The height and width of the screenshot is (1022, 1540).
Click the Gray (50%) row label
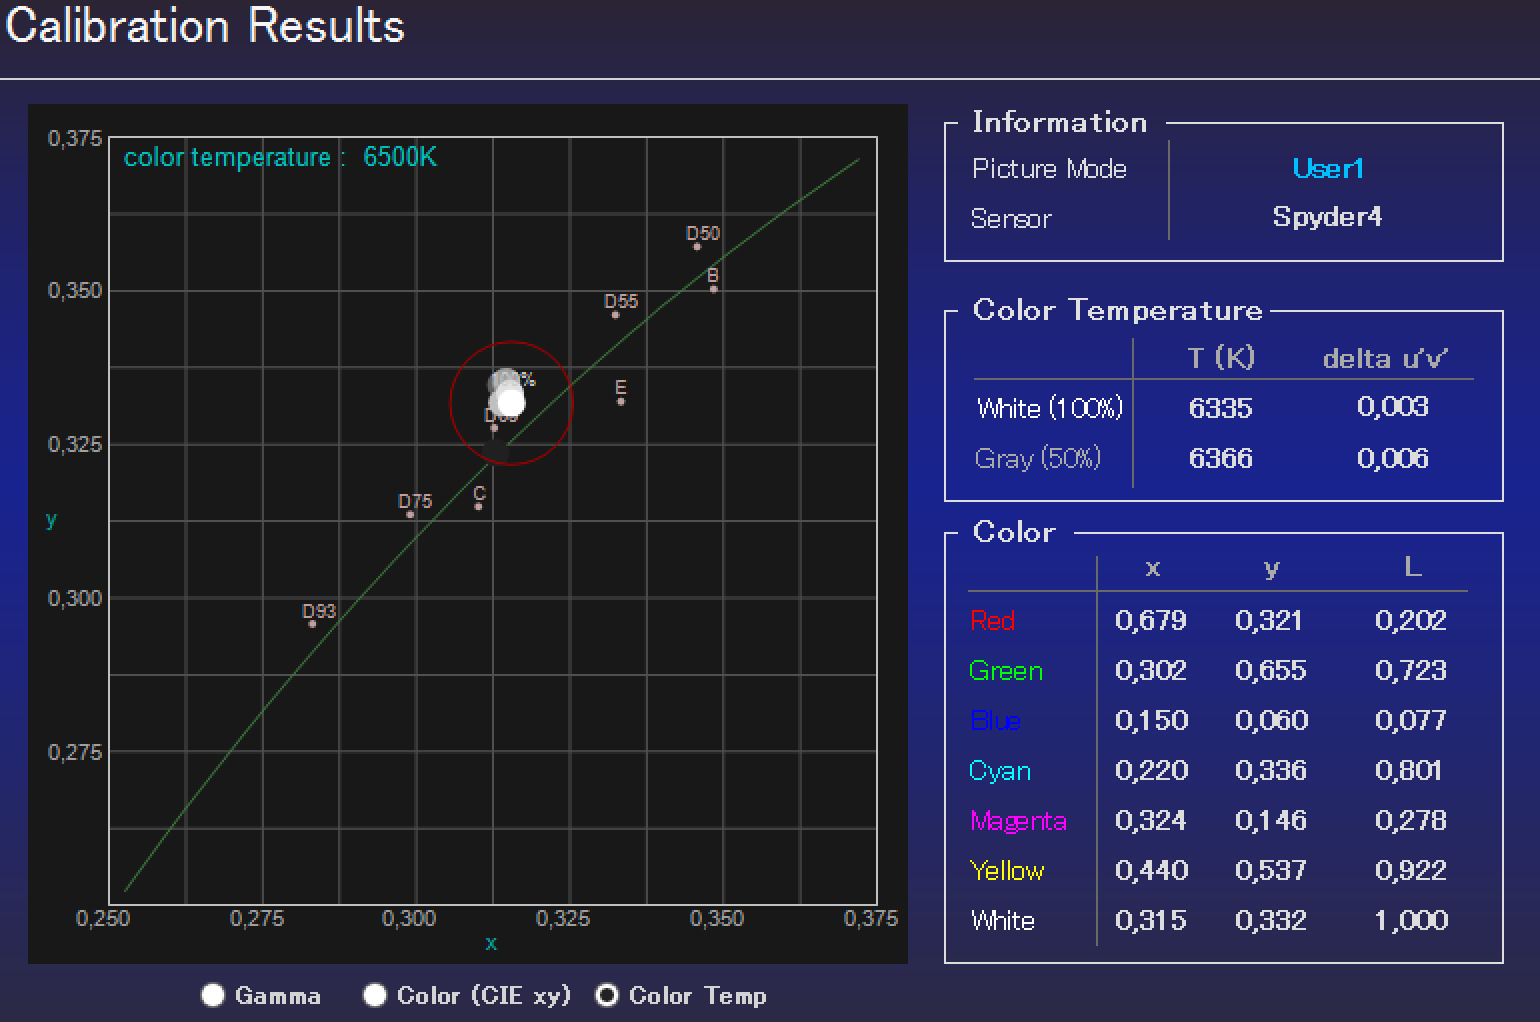point(1038,458)
